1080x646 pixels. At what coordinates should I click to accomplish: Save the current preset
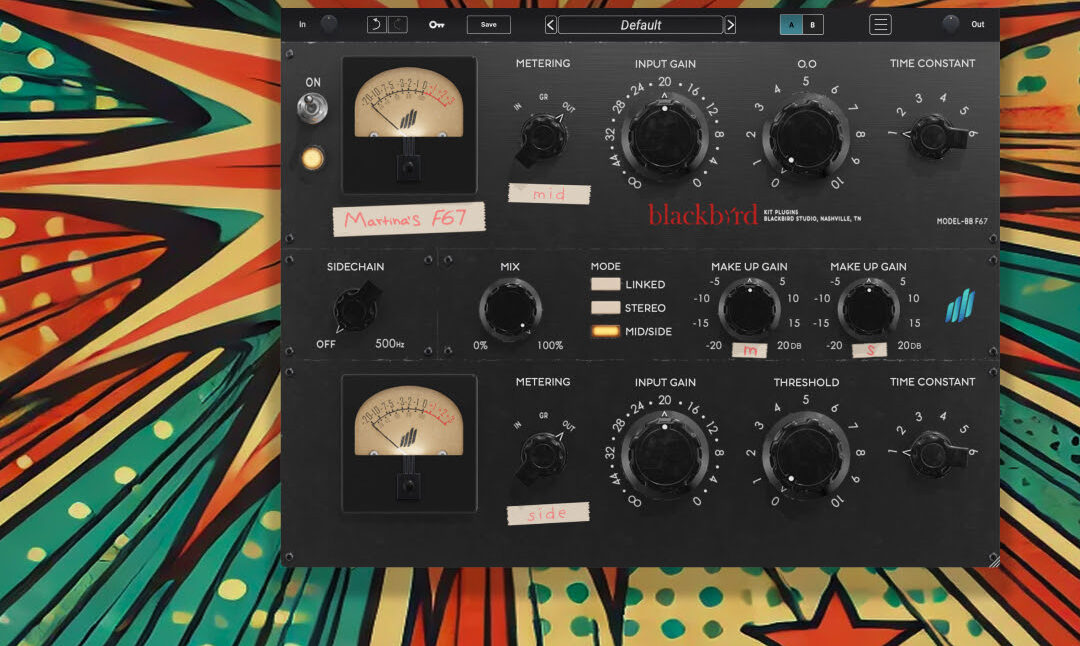click(x=488, y=25)
